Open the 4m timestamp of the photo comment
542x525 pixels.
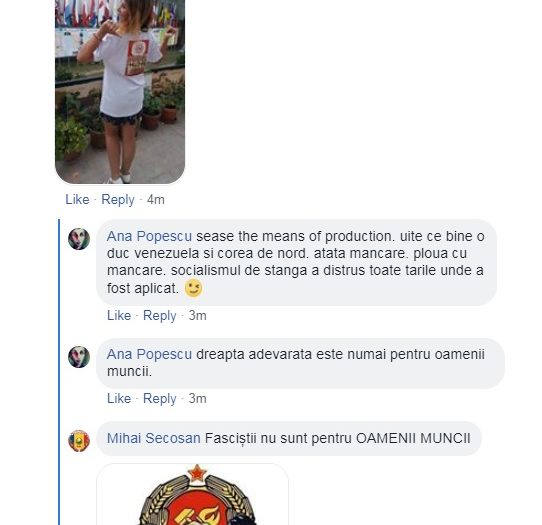tap(156, 199)
